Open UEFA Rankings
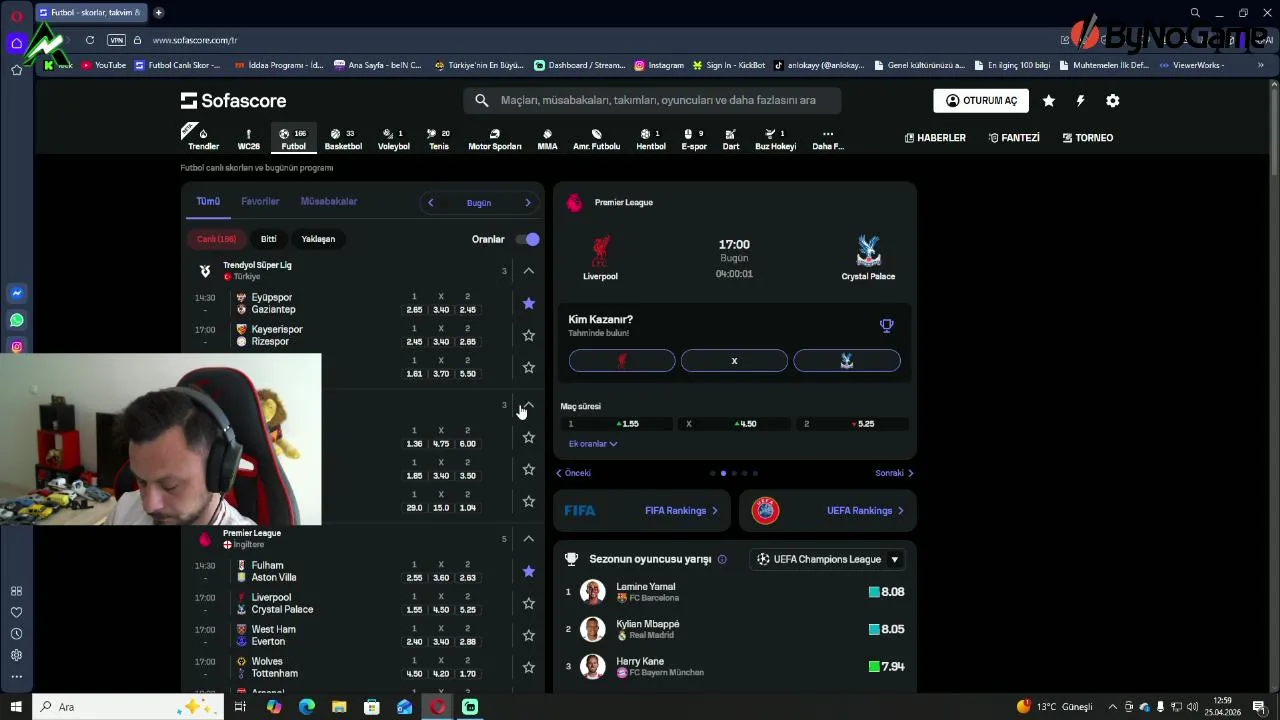Image resolution: width=1280 pixels, height=720 pixels. (x=828, y=511)
